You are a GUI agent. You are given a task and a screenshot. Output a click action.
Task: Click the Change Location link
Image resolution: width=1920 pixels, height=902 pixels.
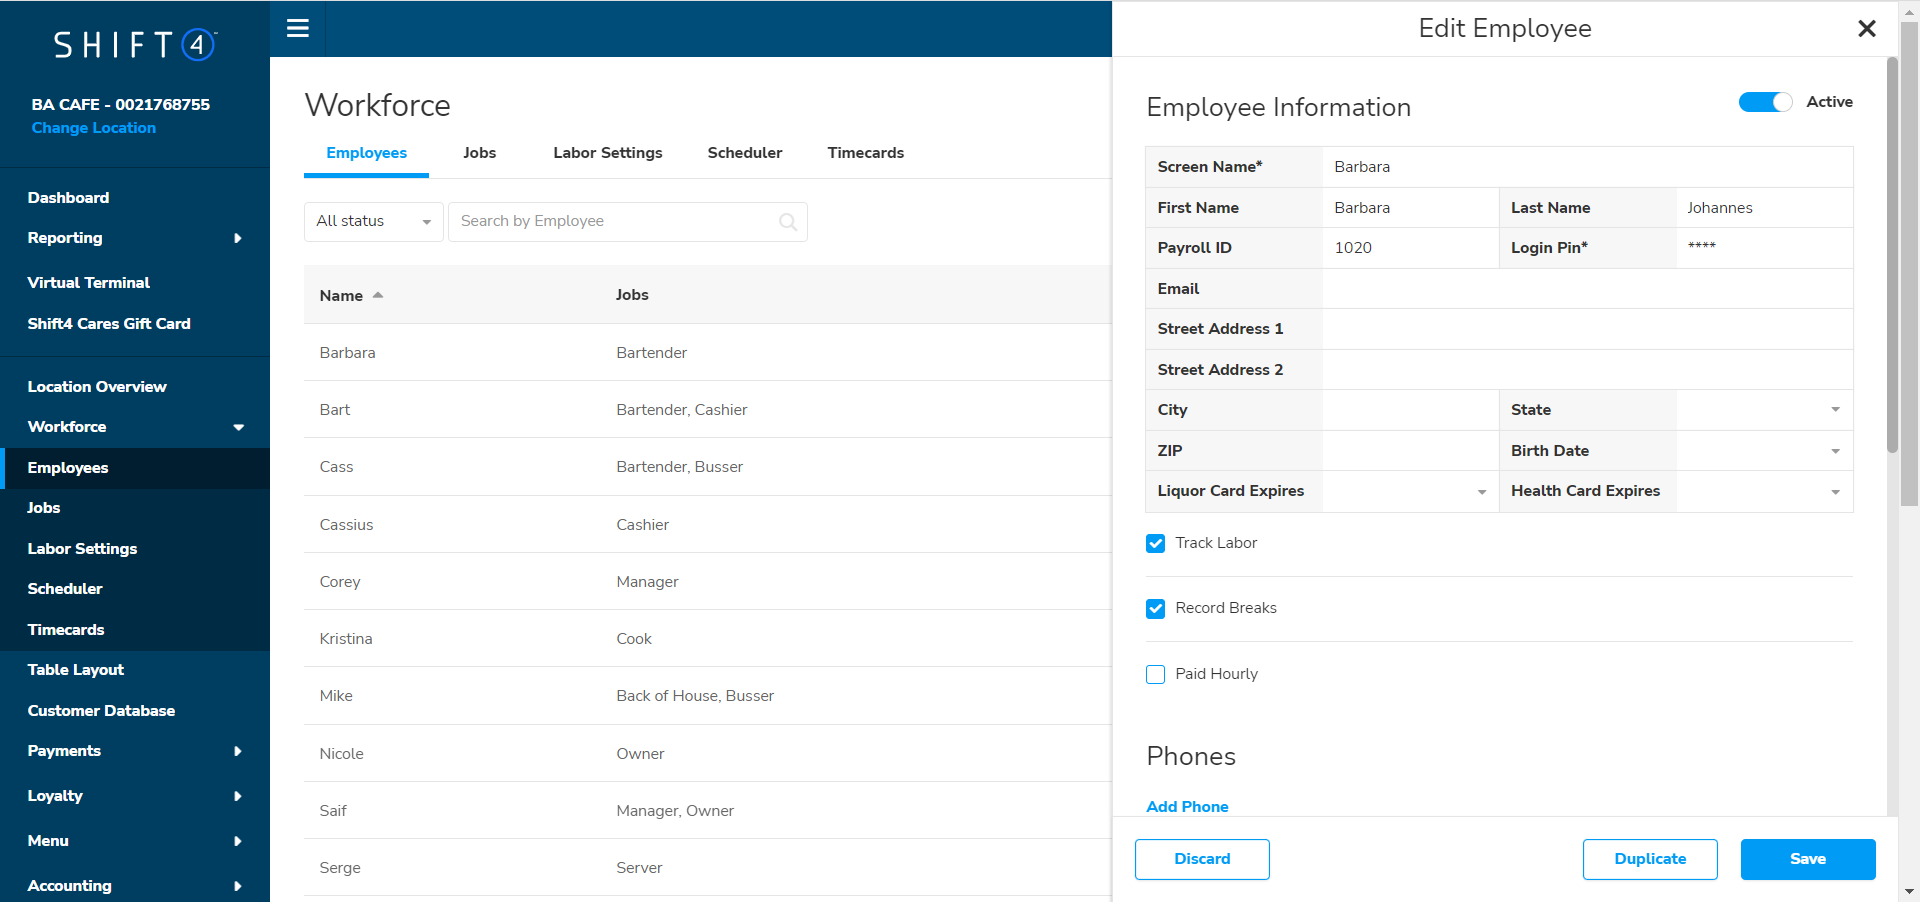[x=94, y=128]
